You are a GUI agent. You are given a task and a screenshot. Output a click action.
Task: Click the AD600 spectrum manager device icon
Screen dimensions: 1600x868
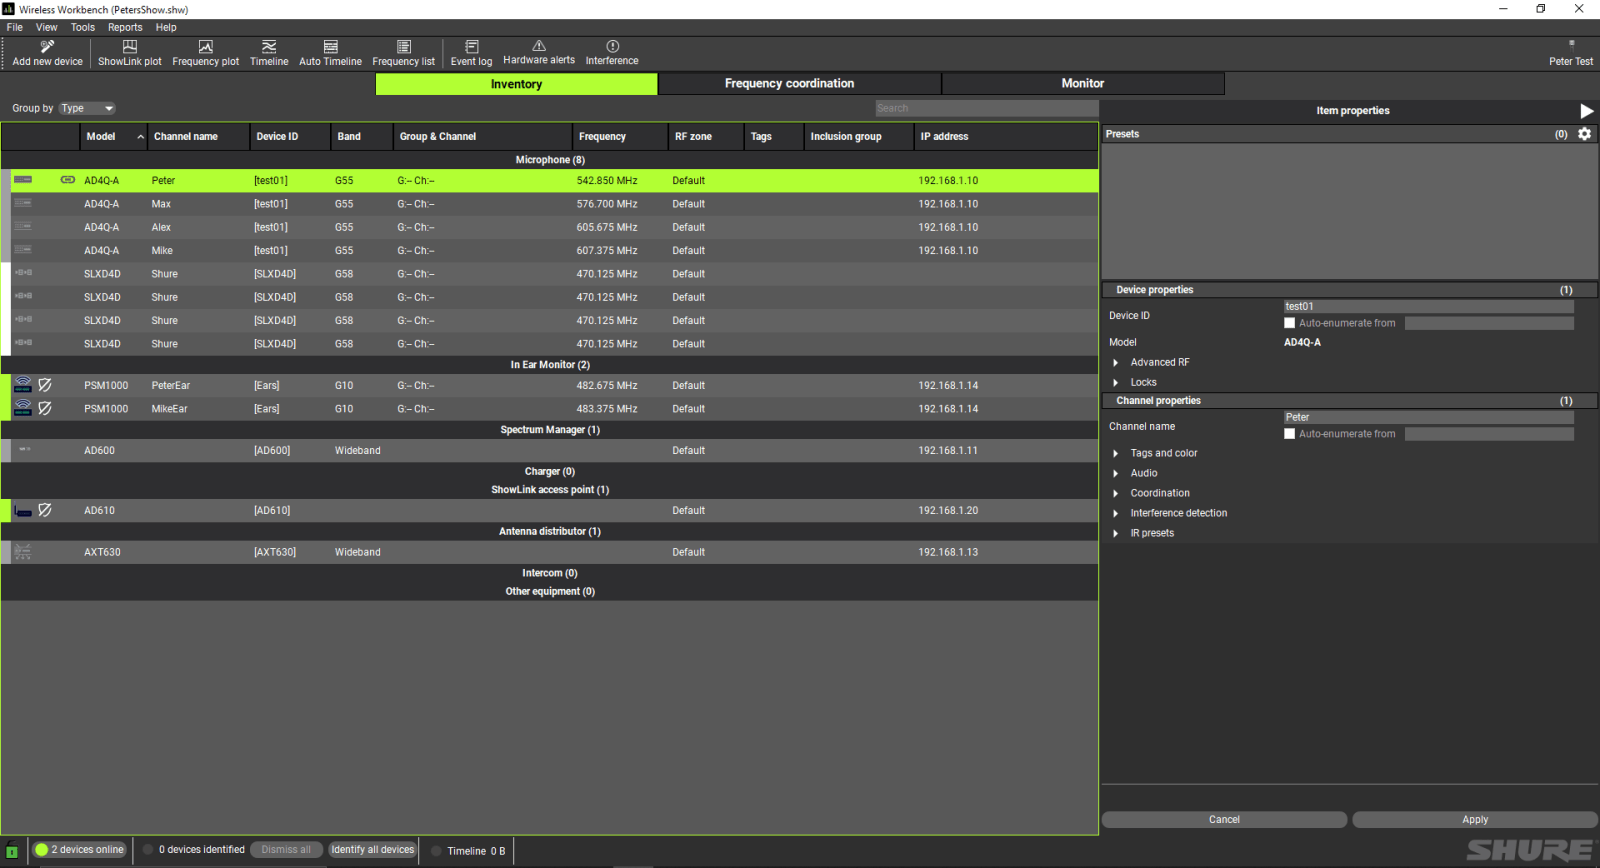click(x=24, y=450)
